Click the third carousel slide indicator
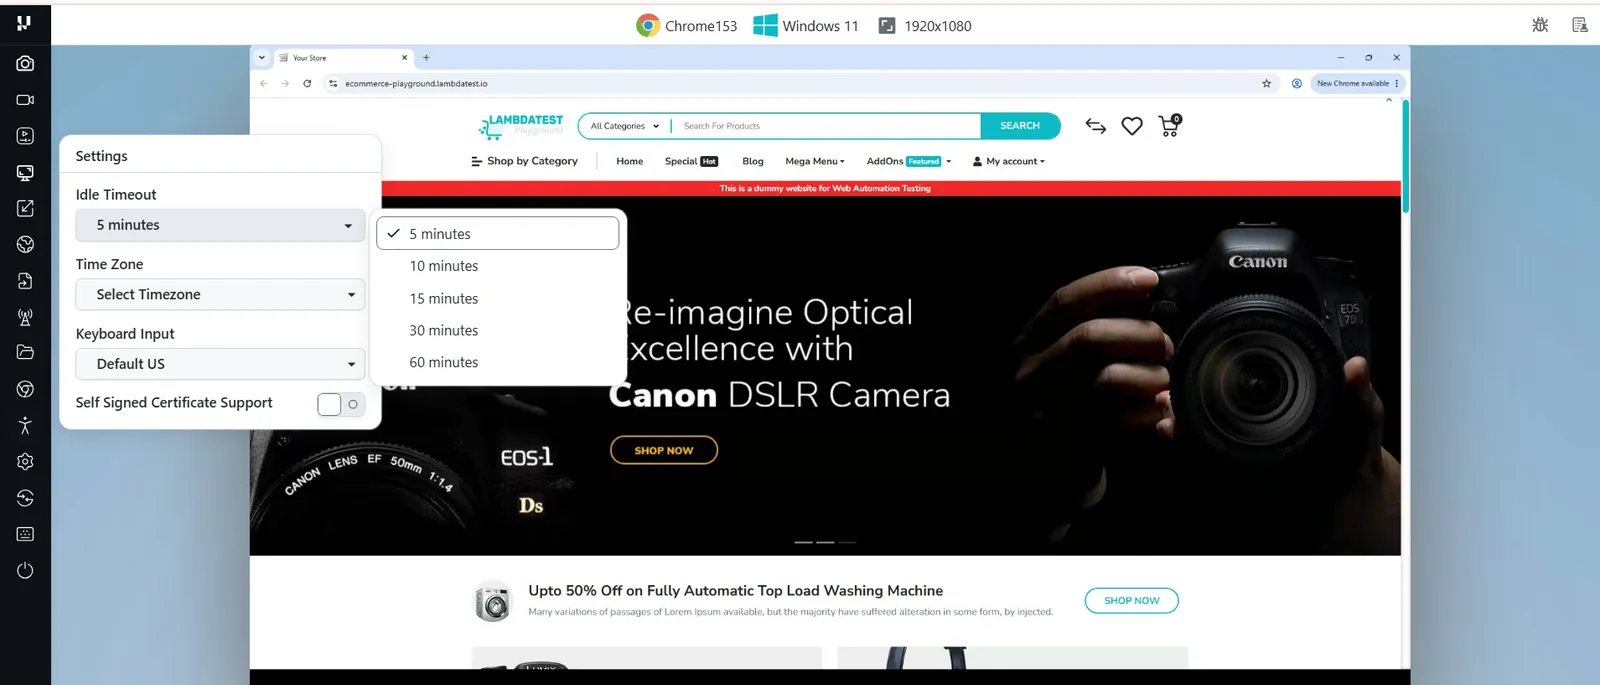The image size is (1600, 685). (847, 542)
